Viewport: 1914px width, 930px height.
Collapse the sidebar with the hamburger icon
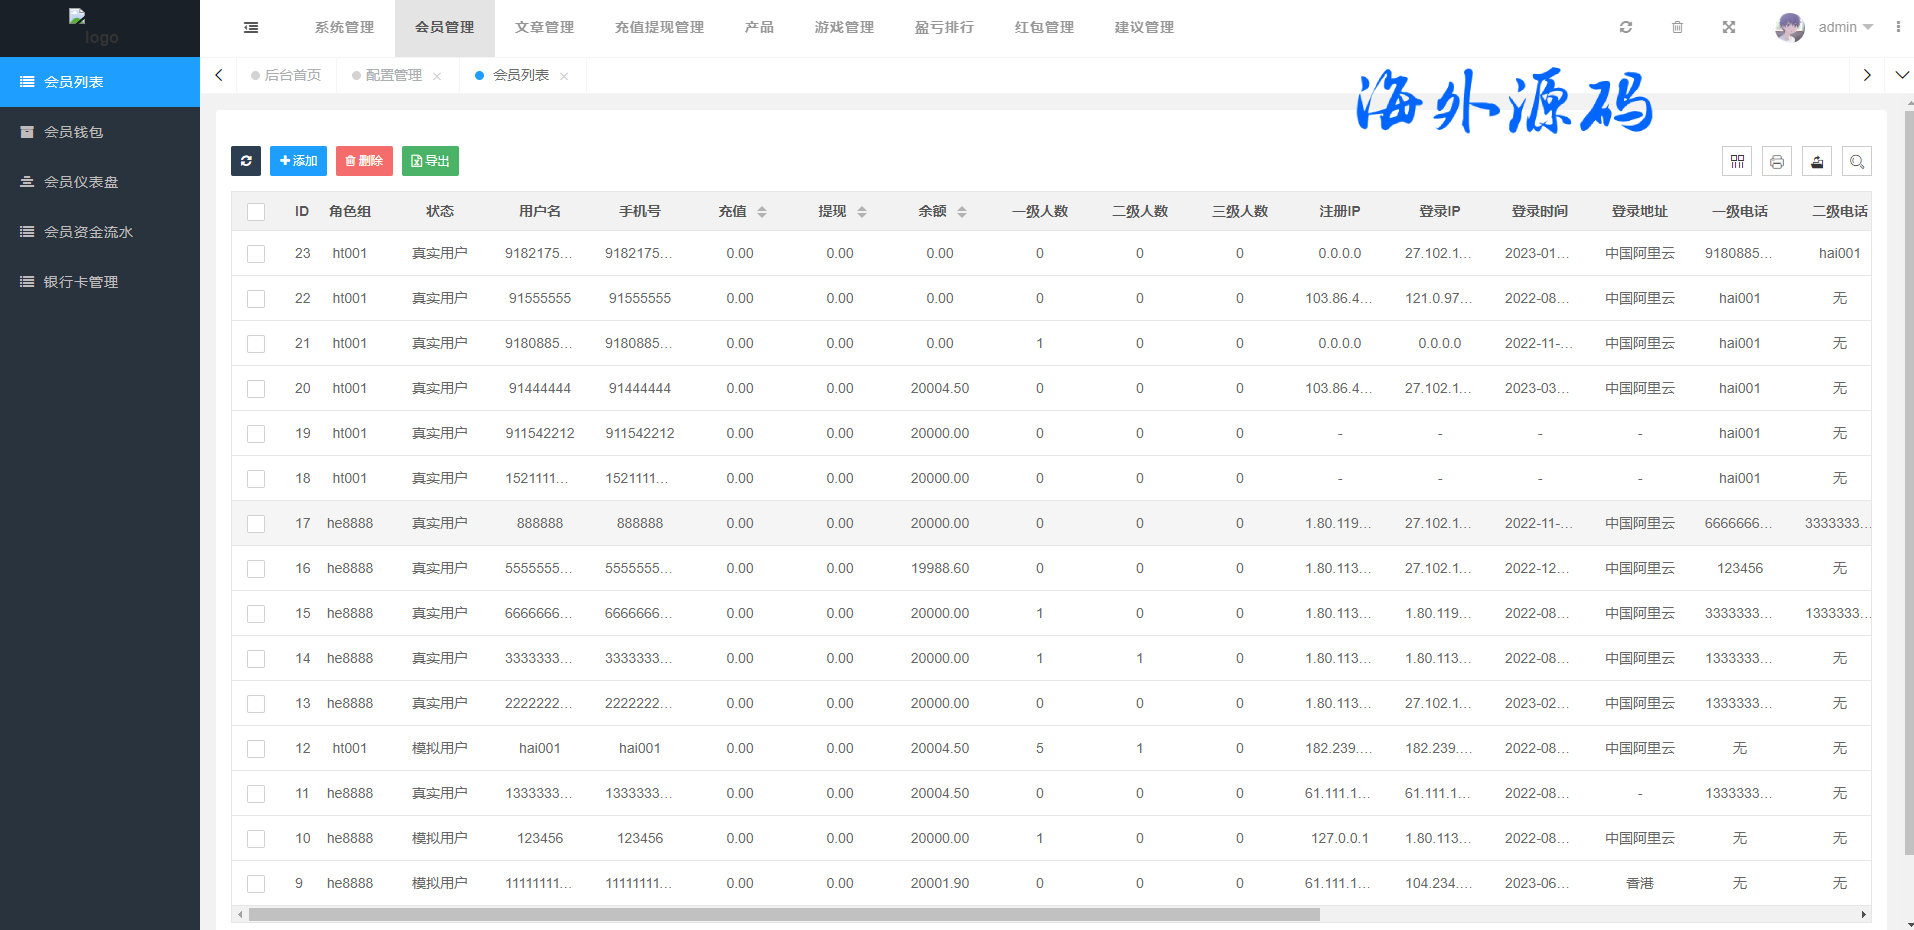251,28
